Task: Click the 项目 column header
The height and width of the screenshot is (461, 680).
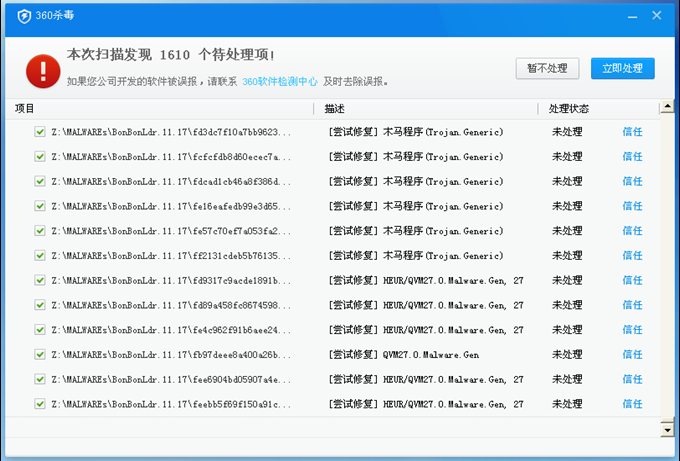Action: (x=24, y=108)
